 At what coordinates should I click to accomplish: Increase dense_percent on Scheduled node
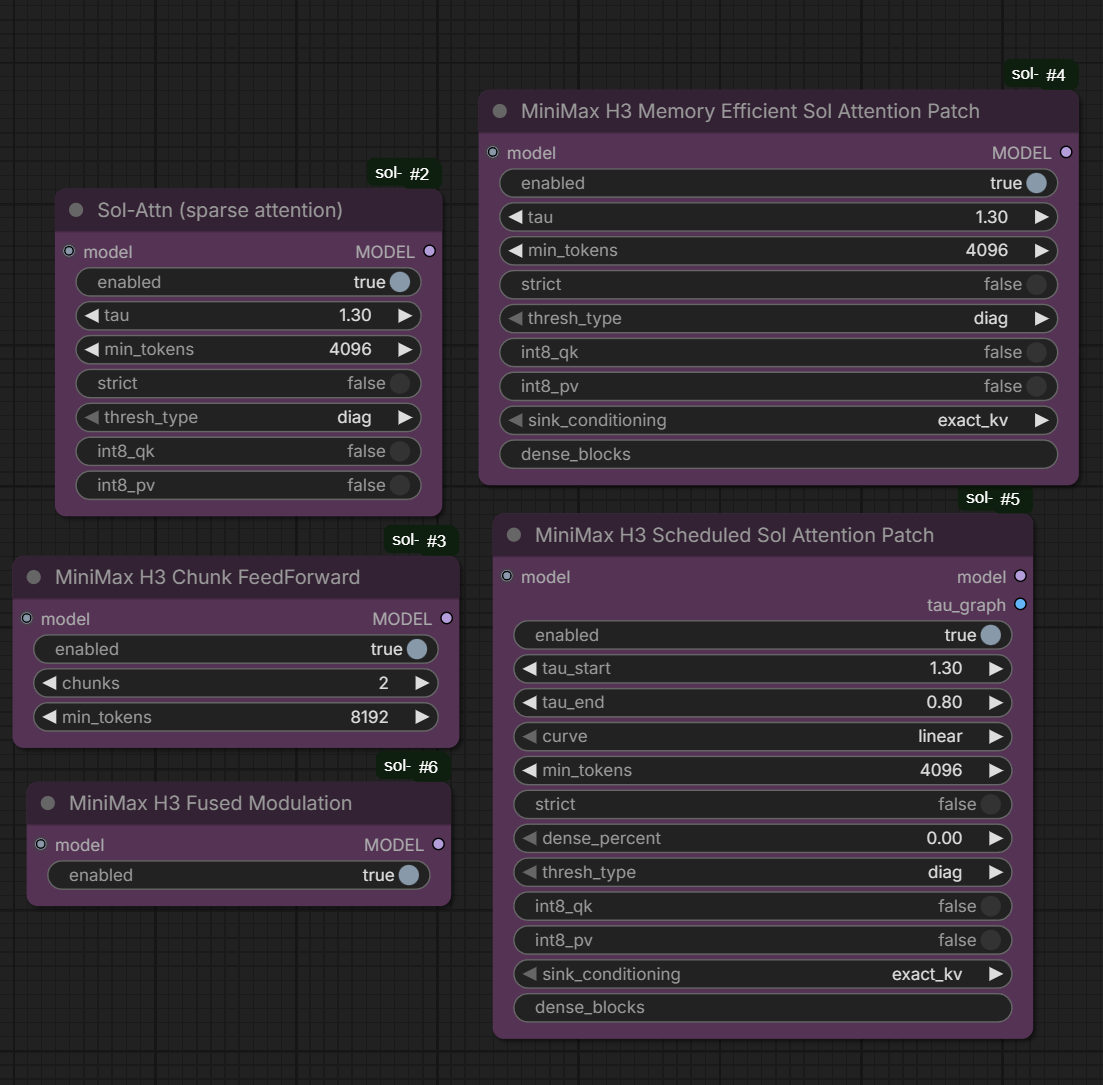pyautogui.click(x=996, y=838)
